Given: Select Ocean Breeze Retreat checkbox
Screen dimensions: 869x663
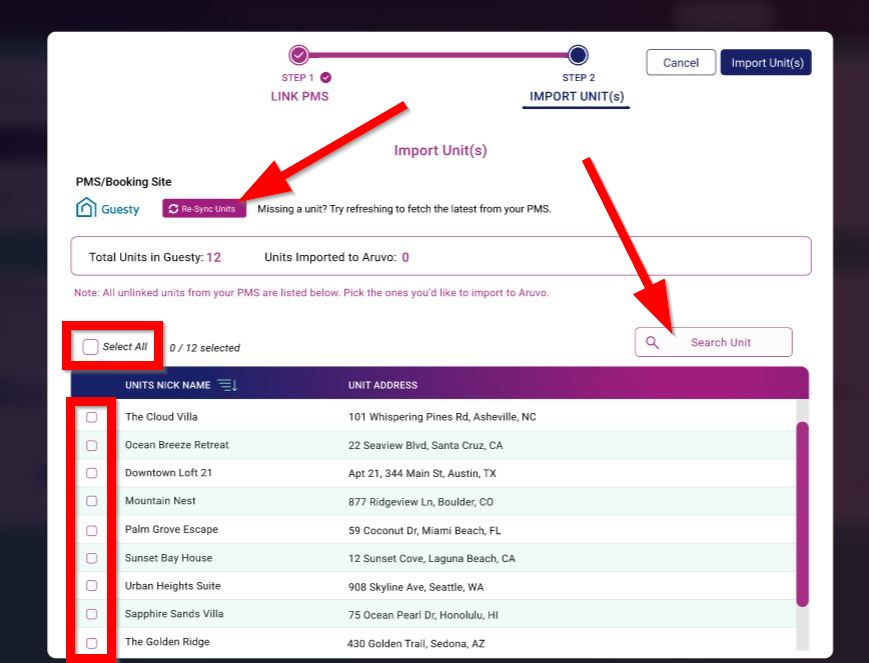Looking at the screenshot, I should click(x=91, y=445).
